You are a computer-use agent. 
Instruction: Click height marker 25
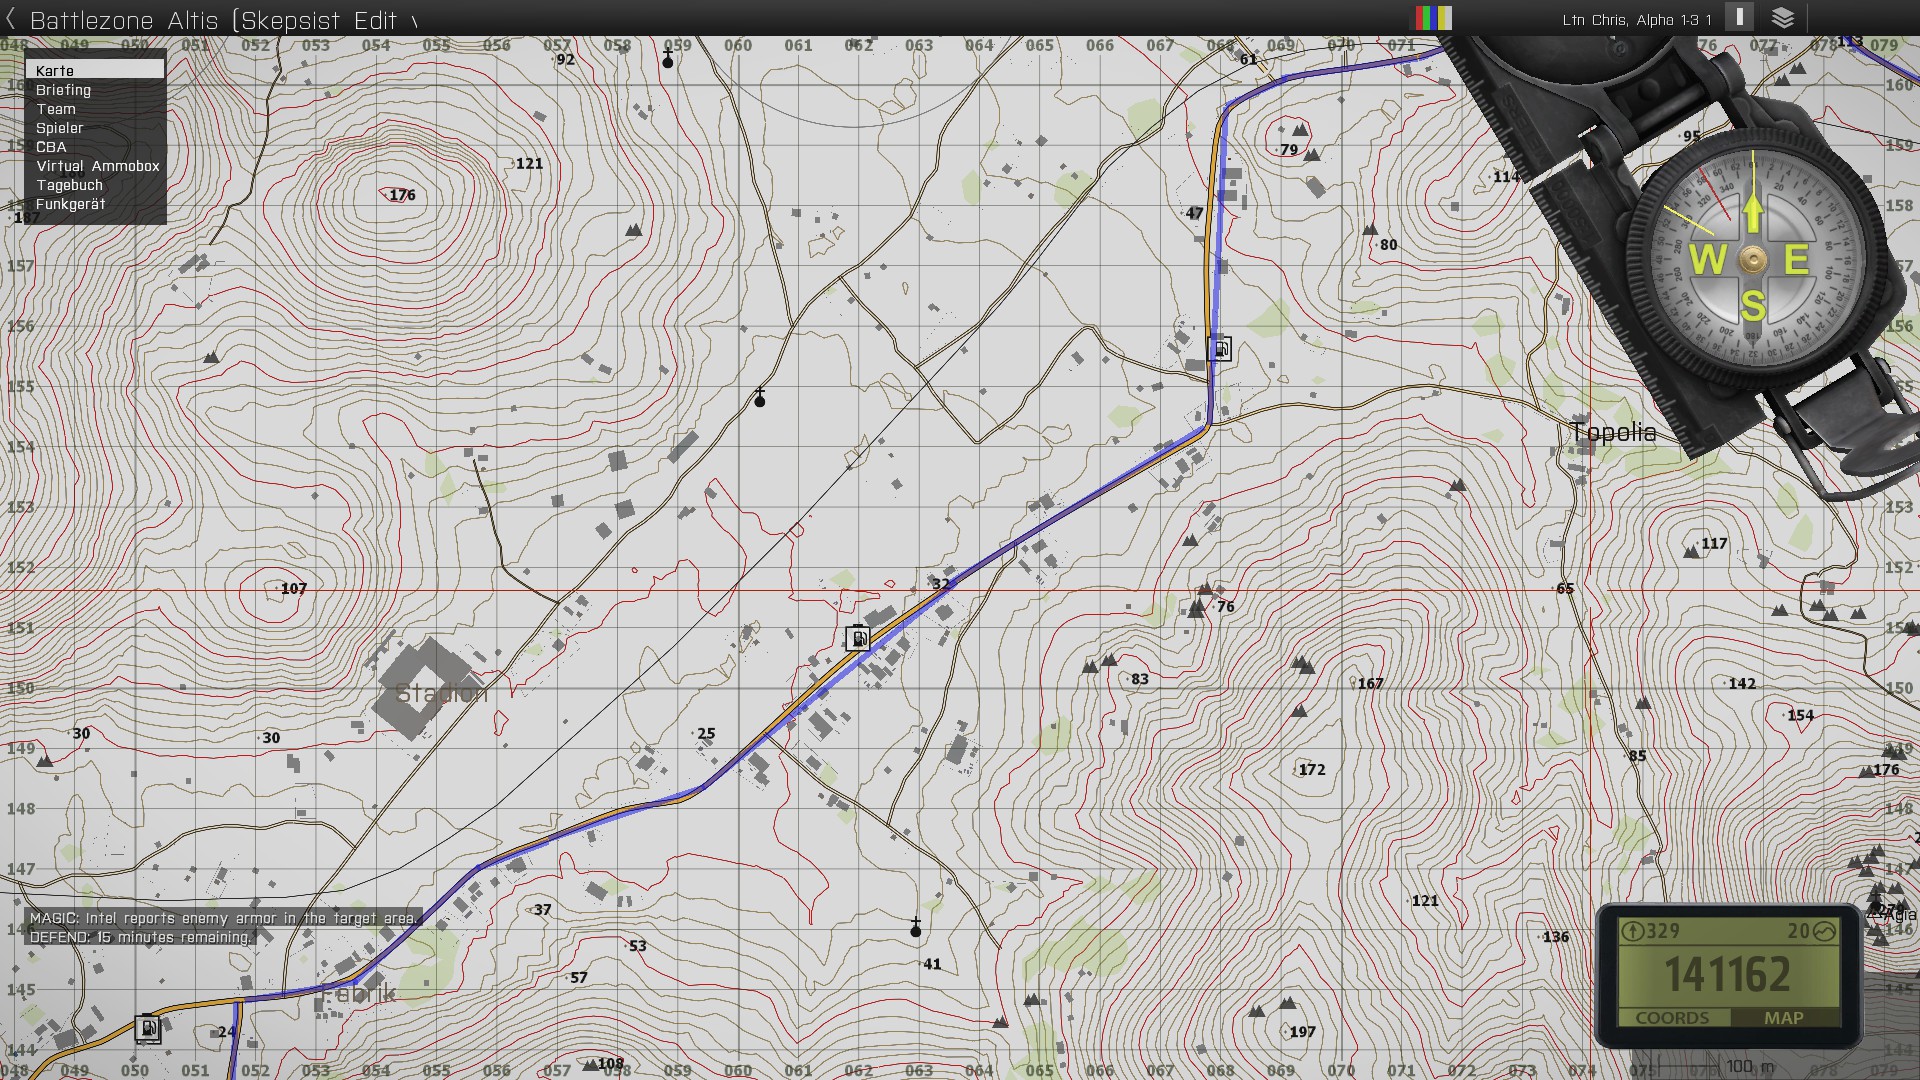click(706, 734)
